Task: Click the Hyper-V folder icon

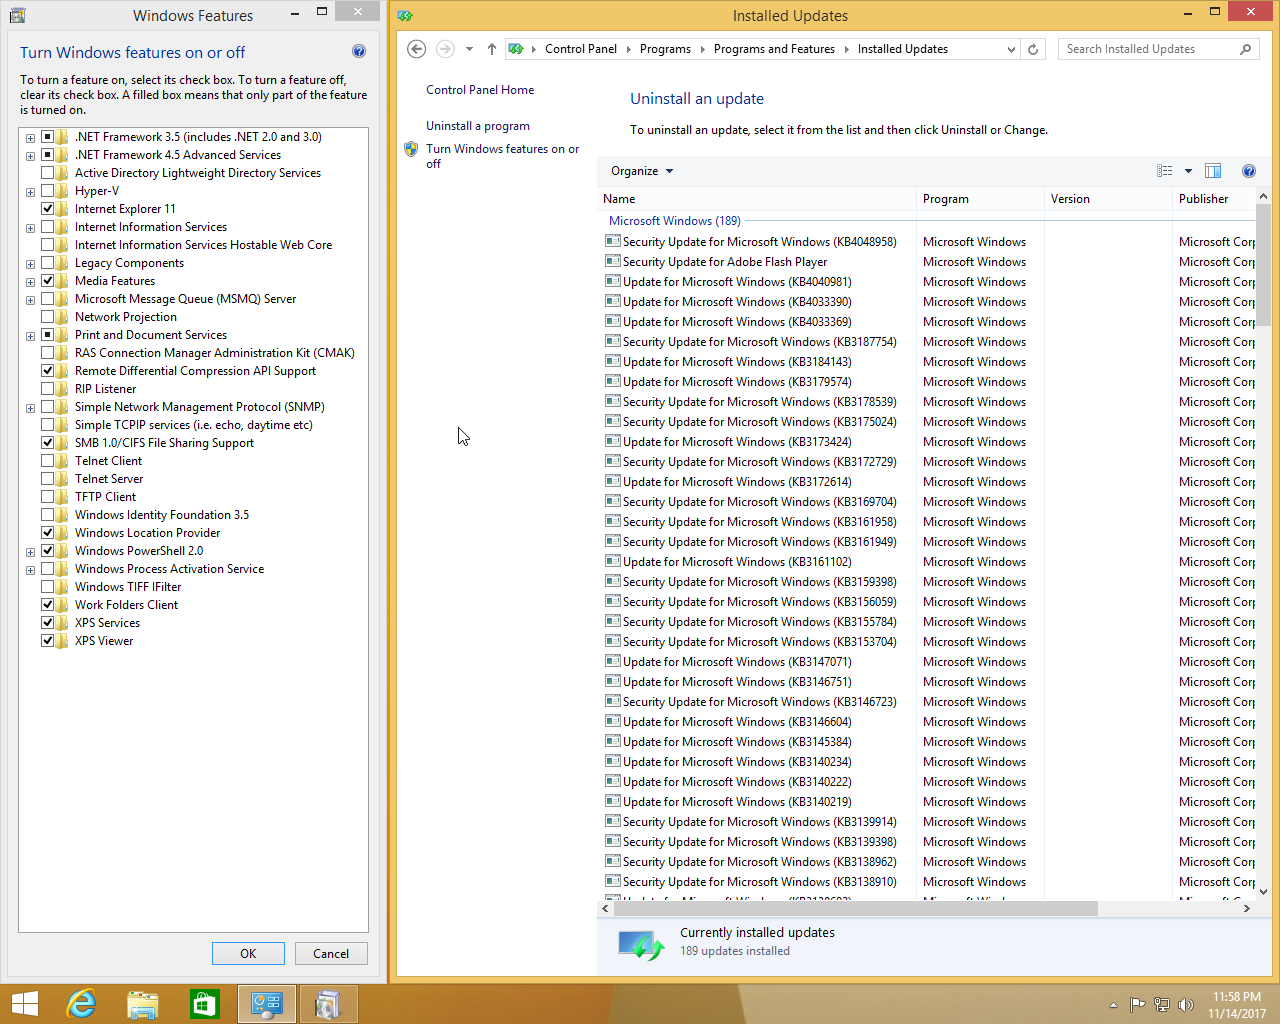Action: coord(63,191)
